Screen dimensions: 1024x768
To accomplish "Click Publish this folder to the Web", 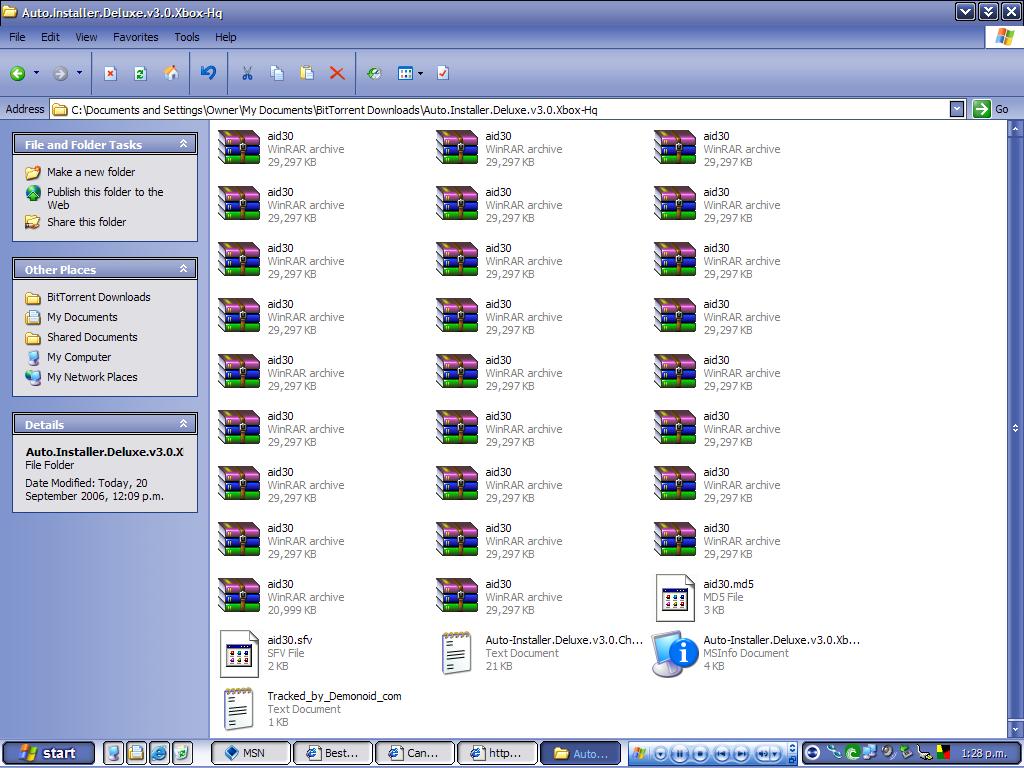I will 105,198.
